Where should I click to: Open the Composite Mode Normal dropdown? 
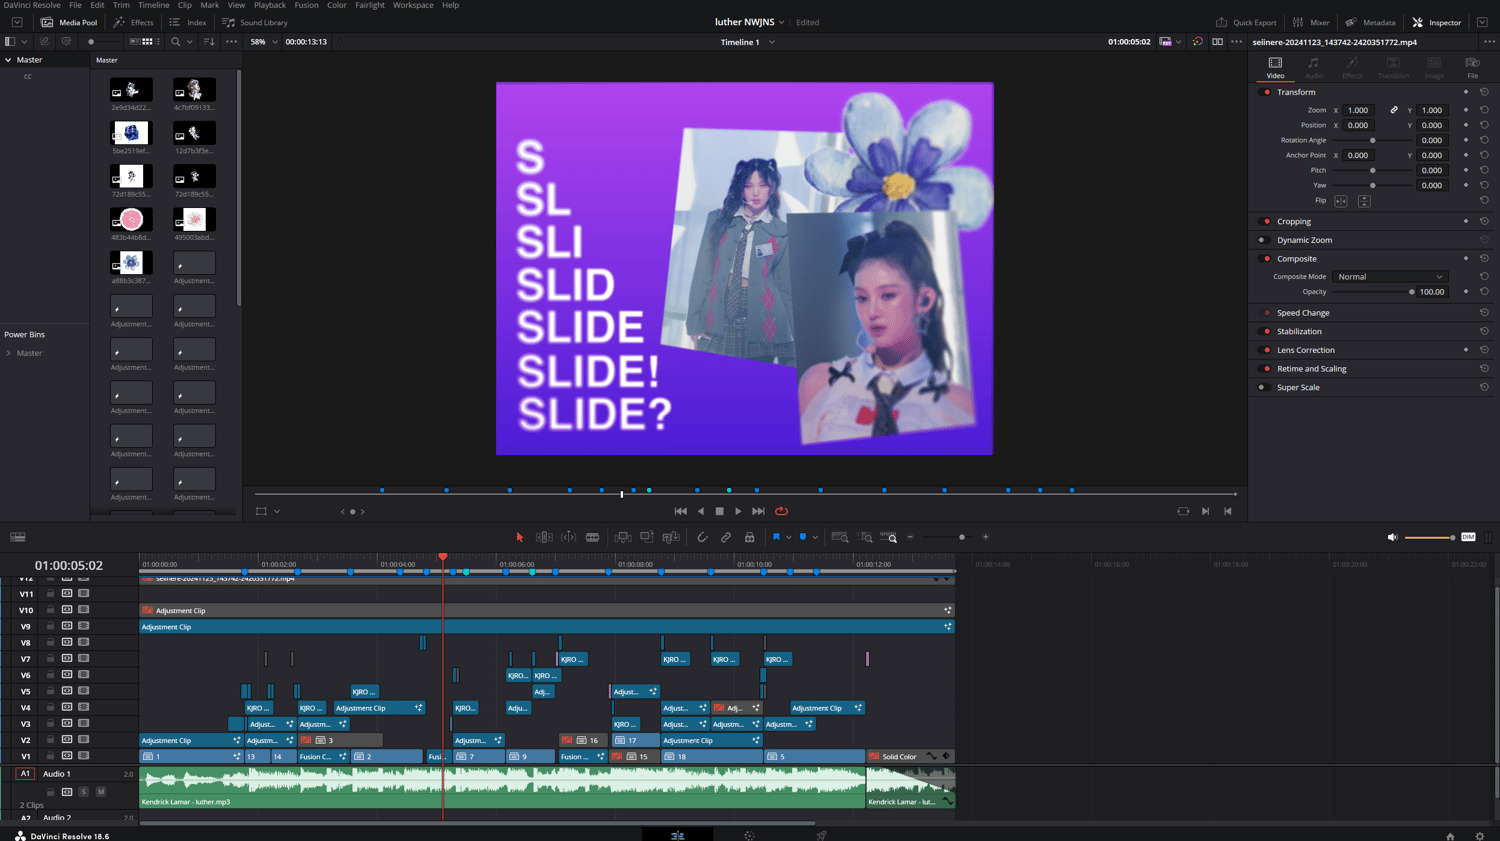[x=1390, y=277]
